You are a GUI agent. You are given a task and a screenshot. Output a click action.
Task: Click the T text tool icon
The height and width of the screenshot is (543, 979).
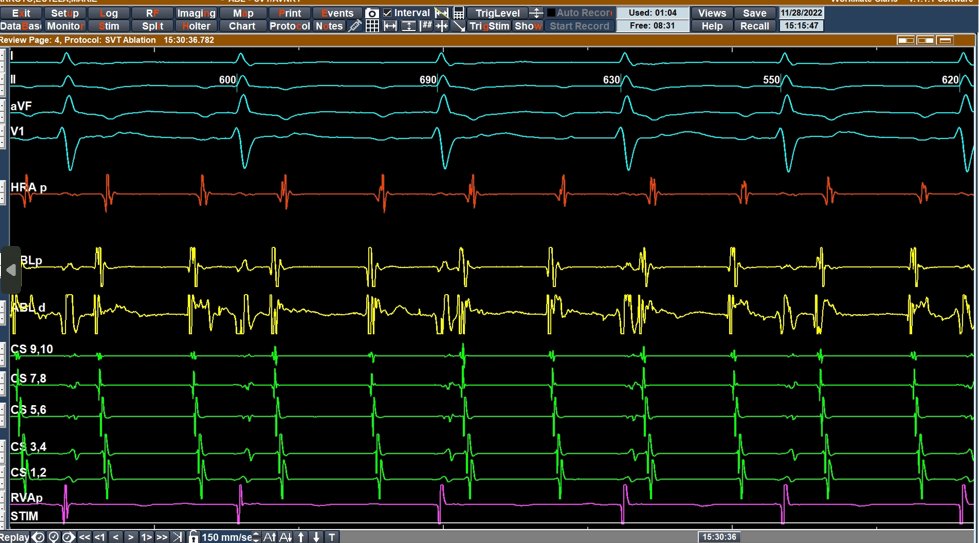pos(332,537)
